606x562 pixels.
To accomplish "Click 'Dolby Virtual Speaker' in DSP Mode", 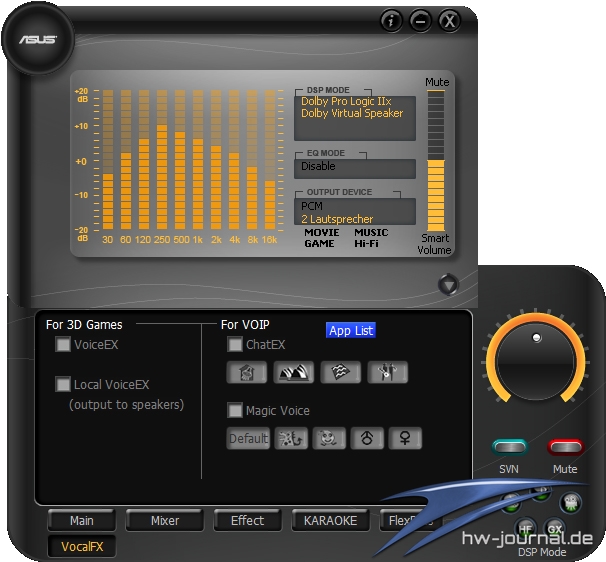I will [x=352, y=113].
